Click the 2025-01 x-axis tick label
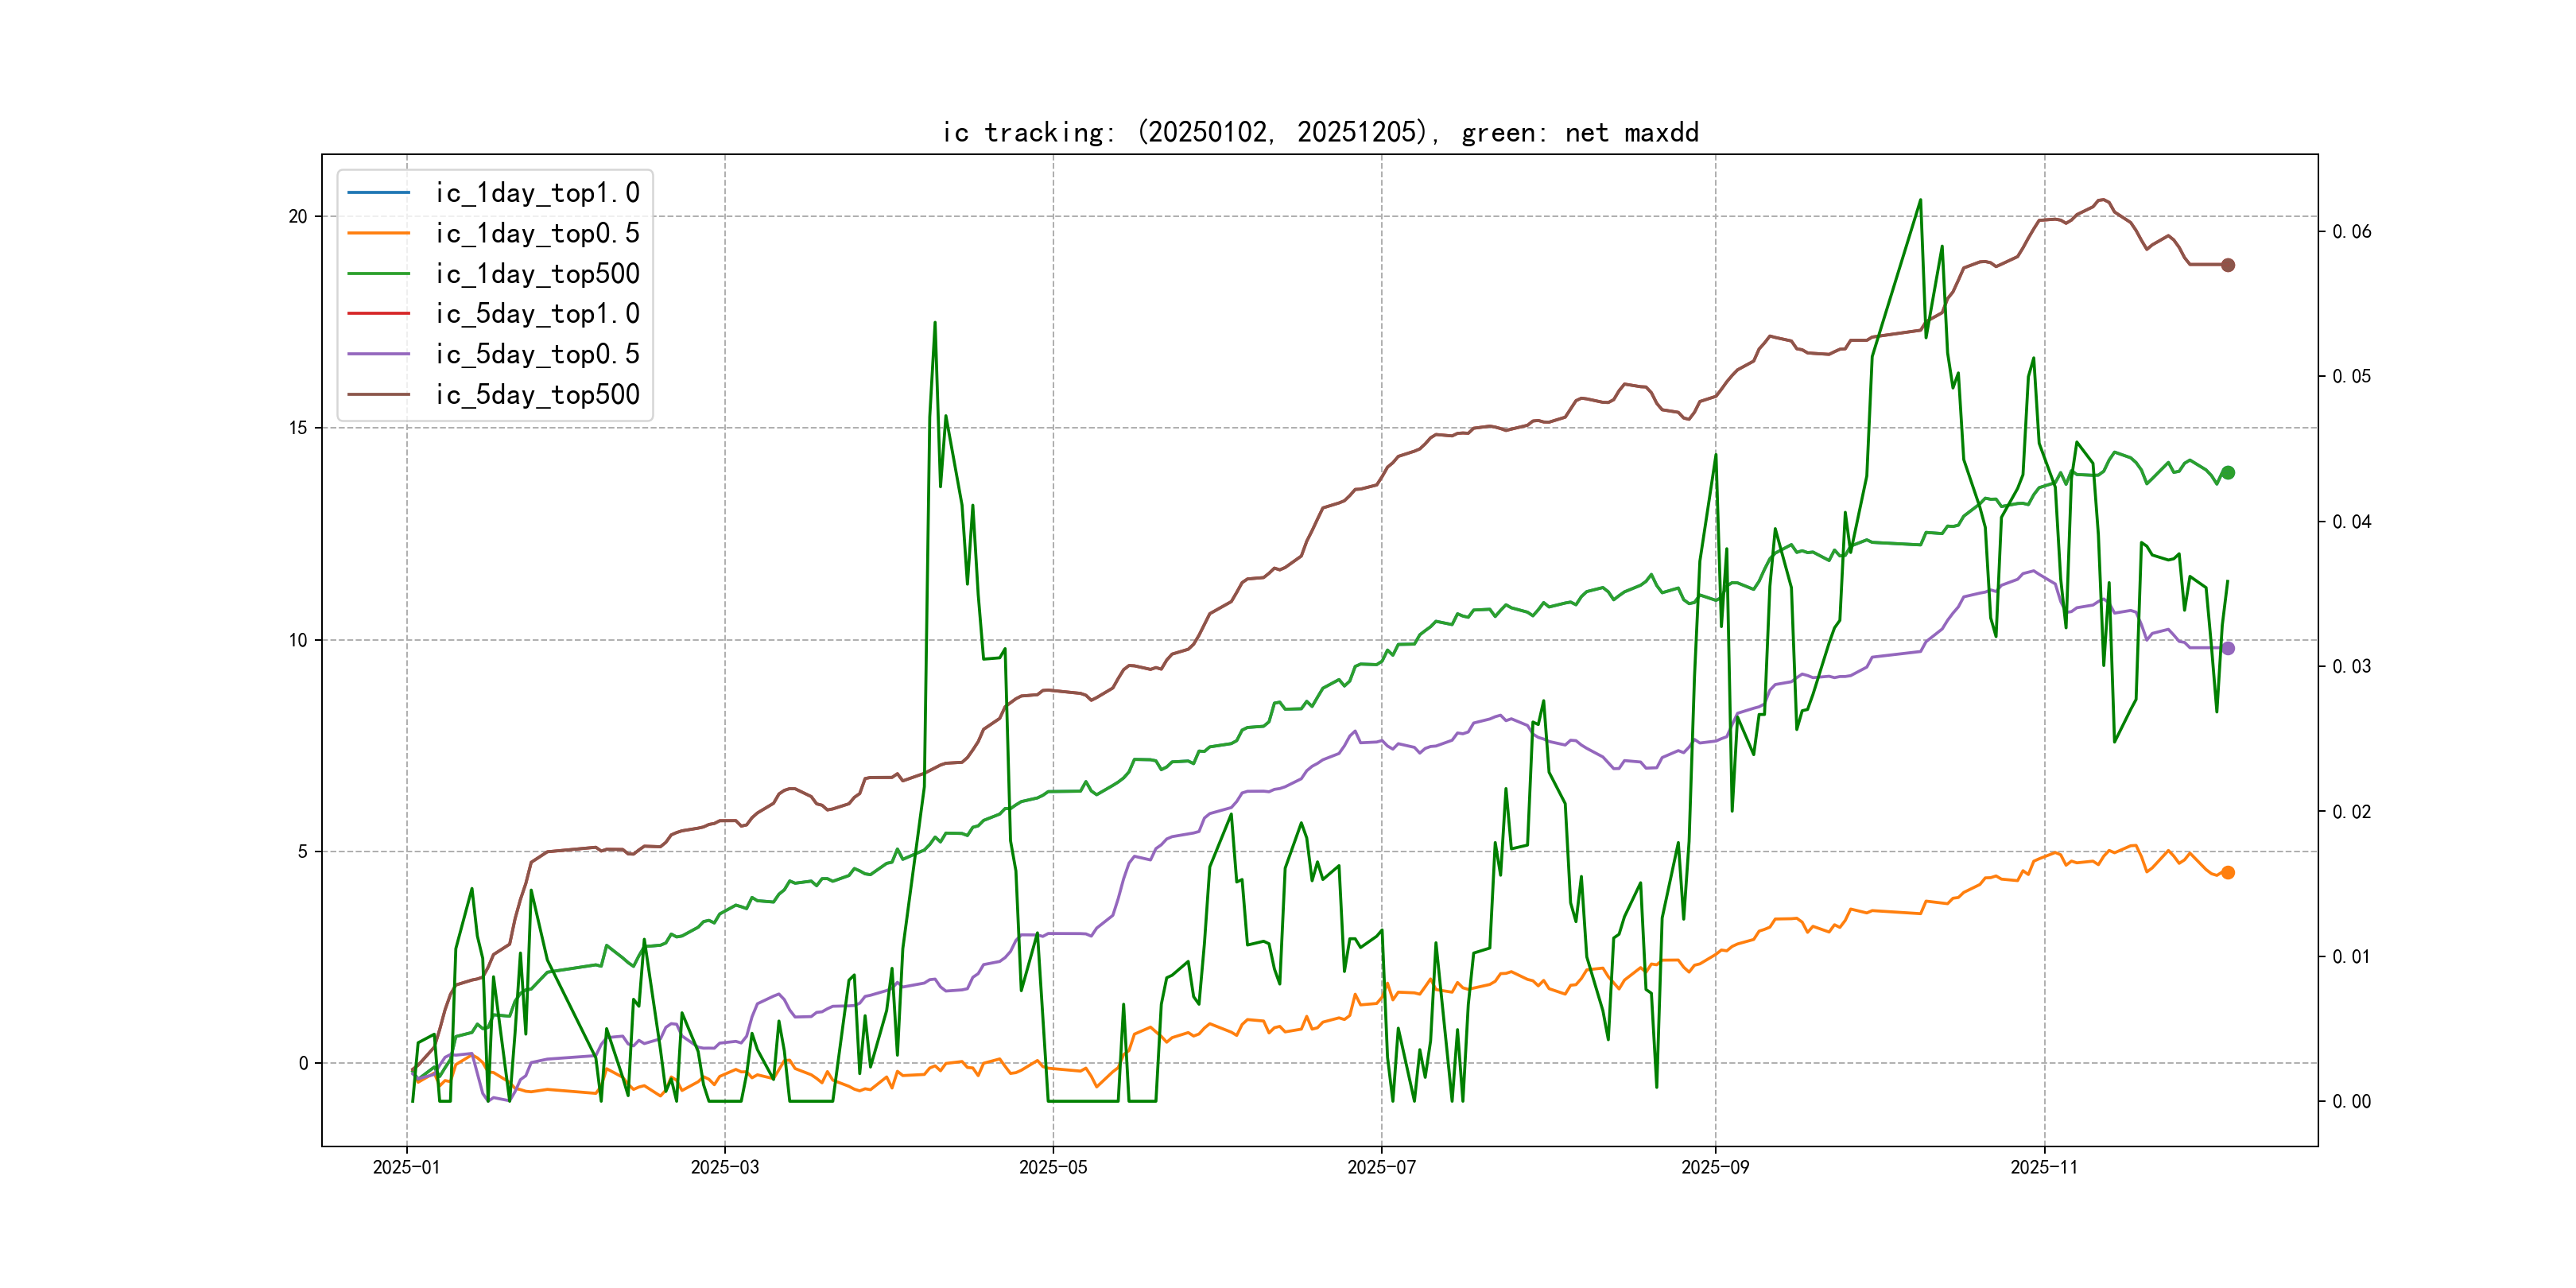The height and width of the screenshot is (1288, 2576). [x=406, y=1167]
